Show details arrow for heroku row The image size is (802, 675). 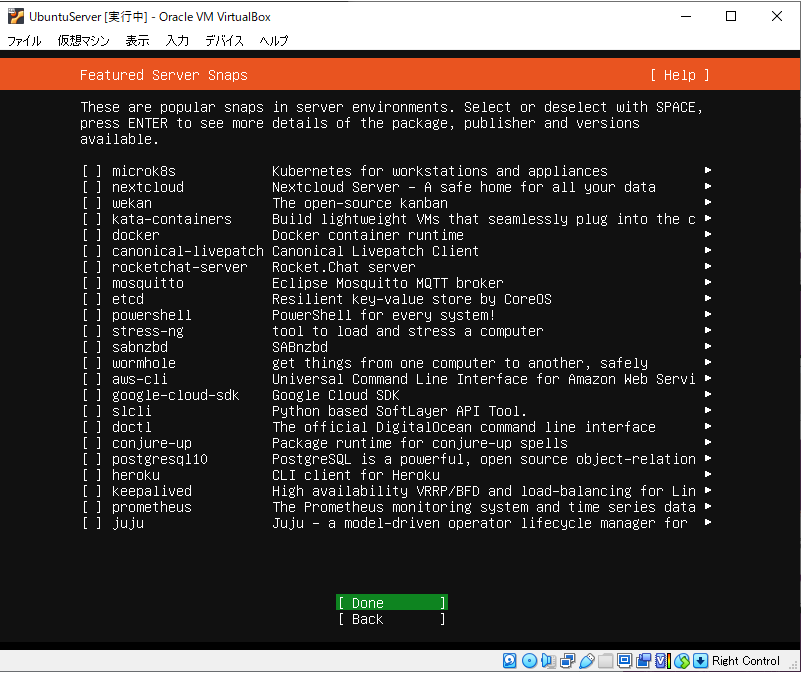pyautogui.click(x=708, y=475)
